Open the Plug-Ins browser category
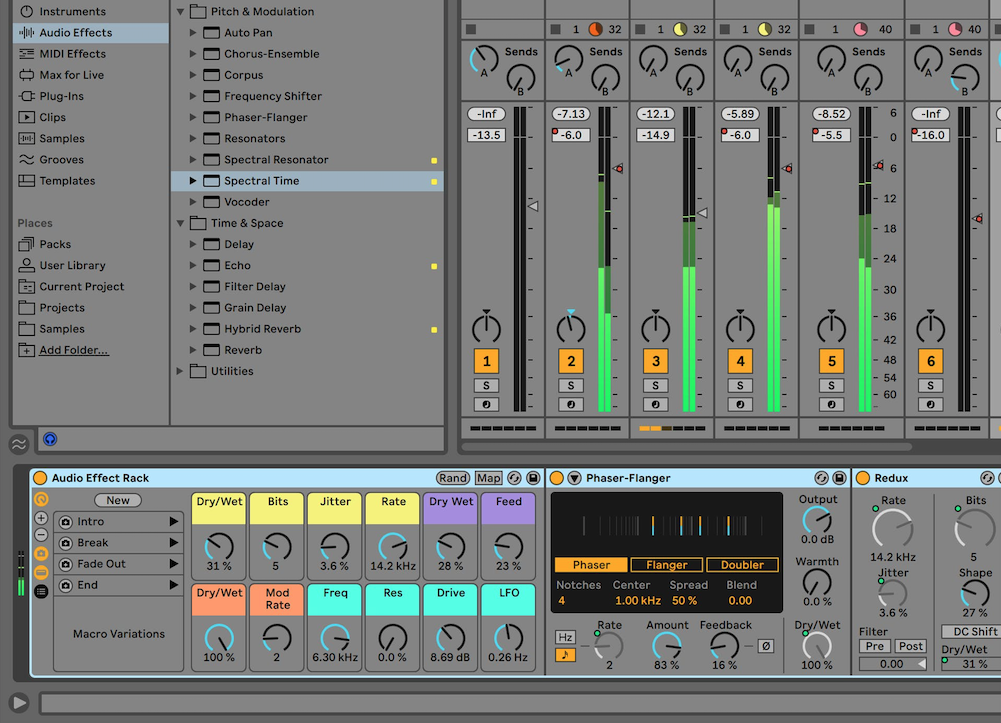This screenshot has height=723, width=1001. click(60, 96)
